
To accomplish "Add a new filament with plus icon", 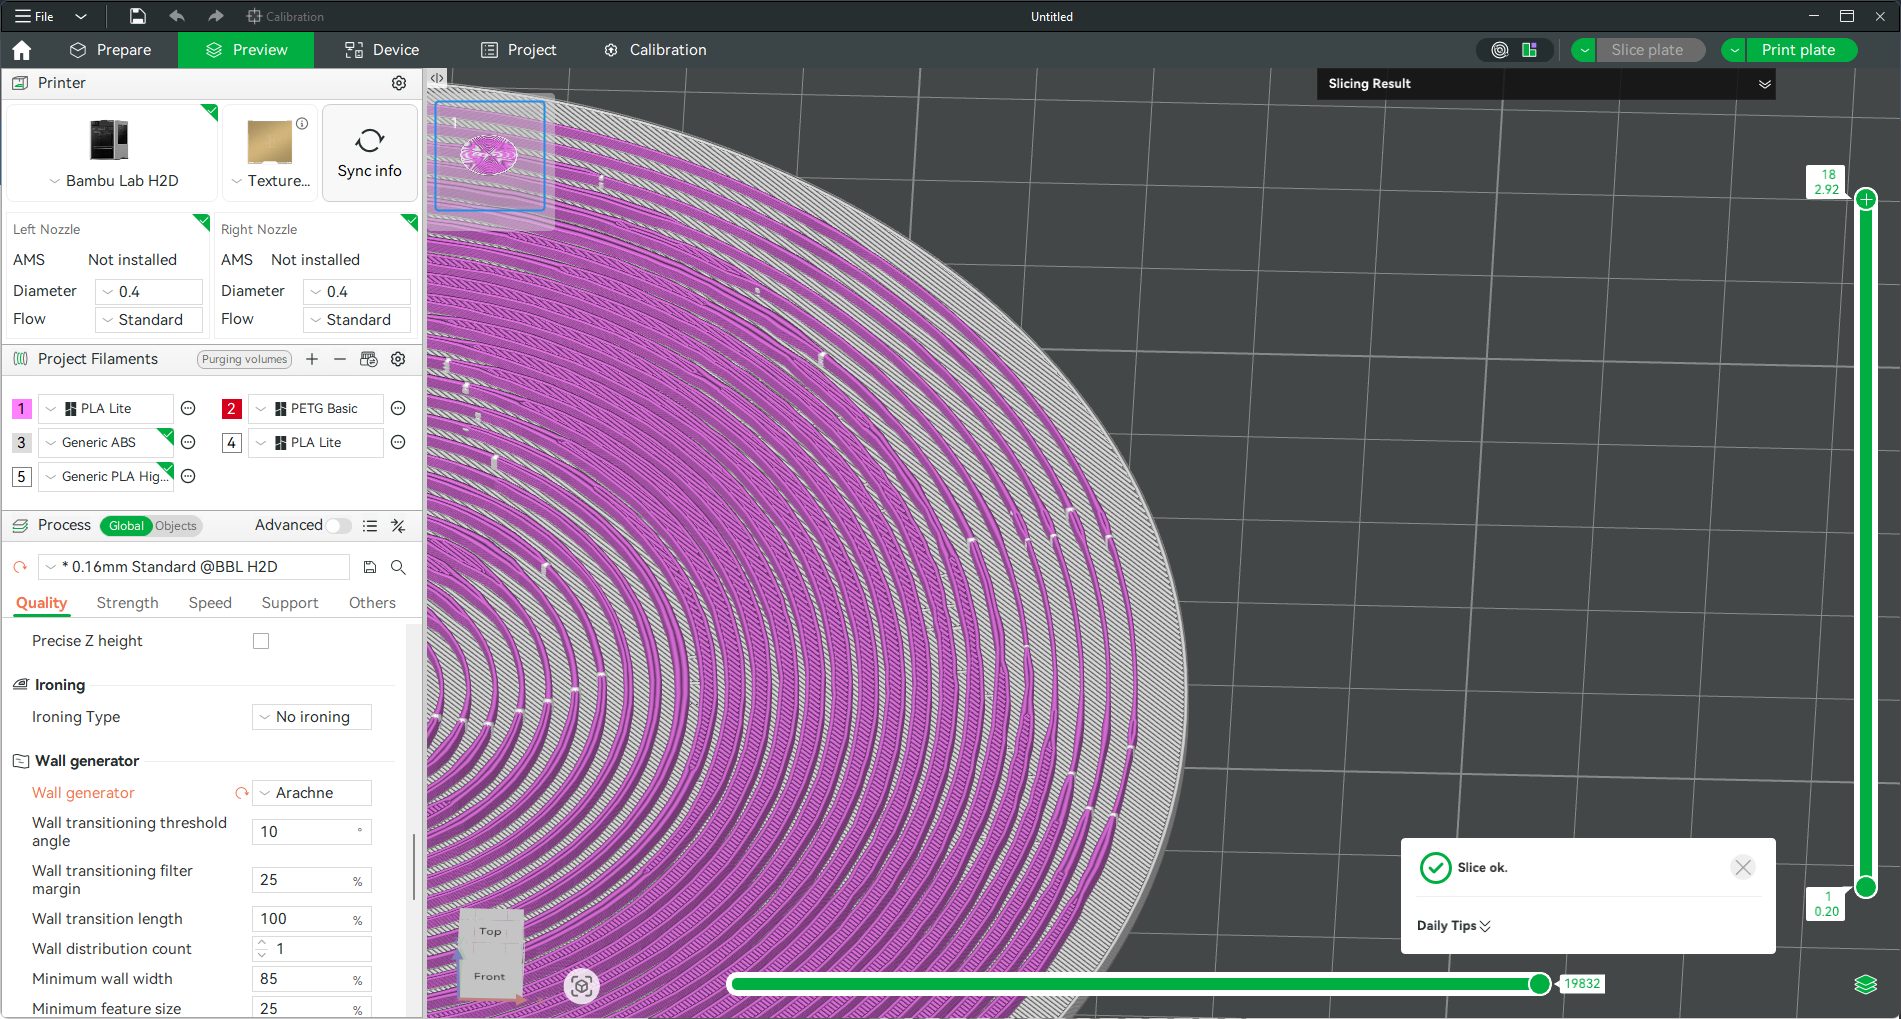I will pos(312,359).
